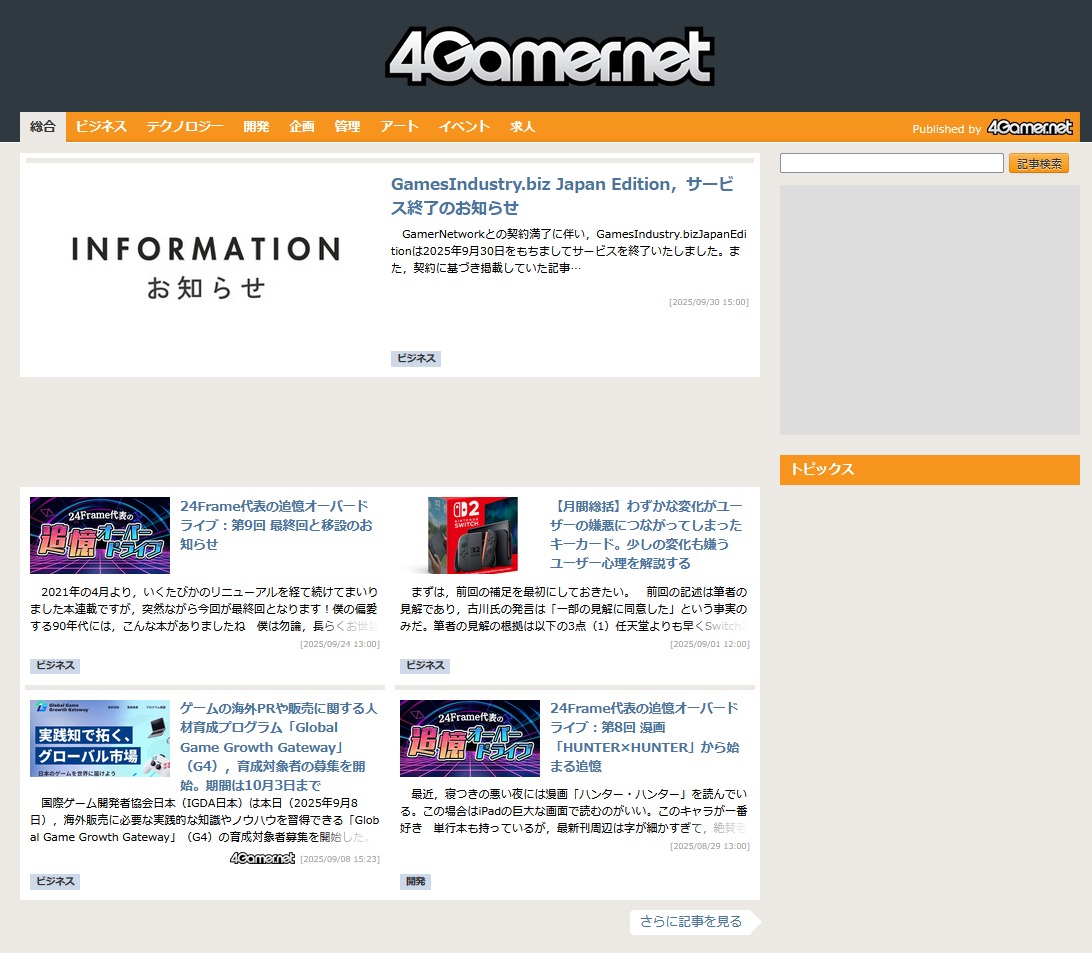The height and width of the screenshot is (953, 1092).
Task: Click the 4Gamer.net header logo
Action: point(550,56)
